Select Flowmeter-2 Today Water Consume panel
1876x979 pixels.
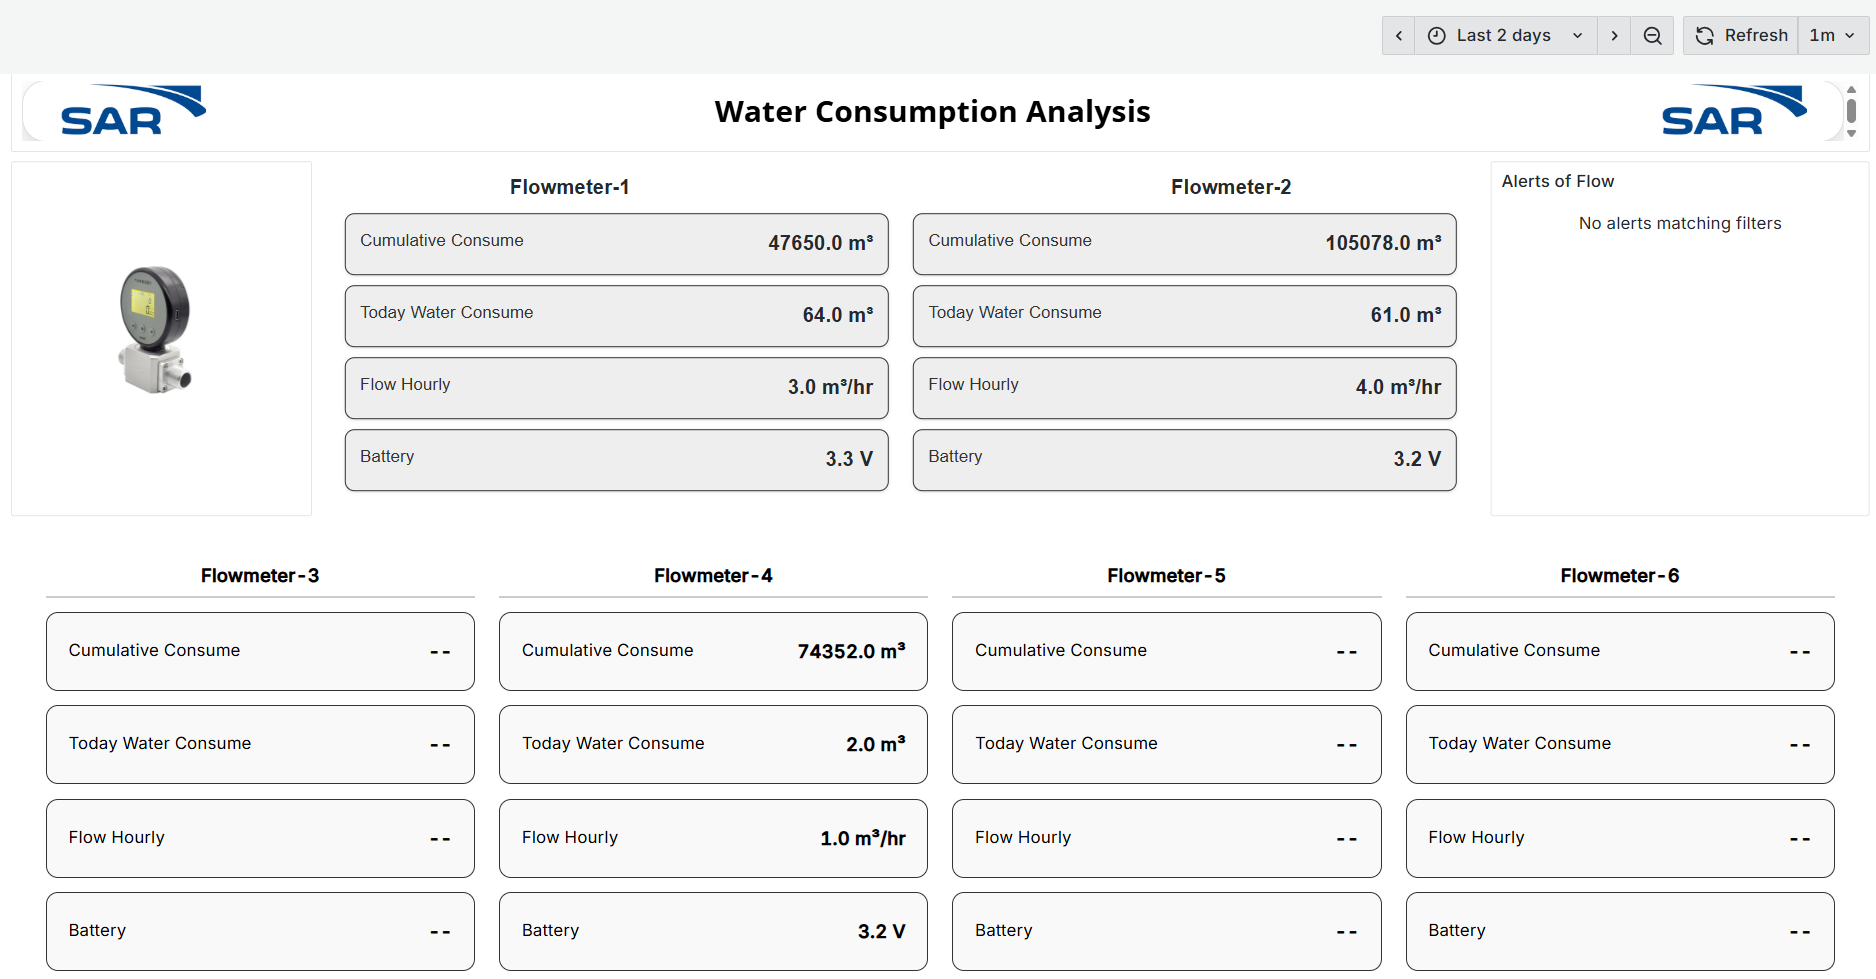[x=1184, y=315]
